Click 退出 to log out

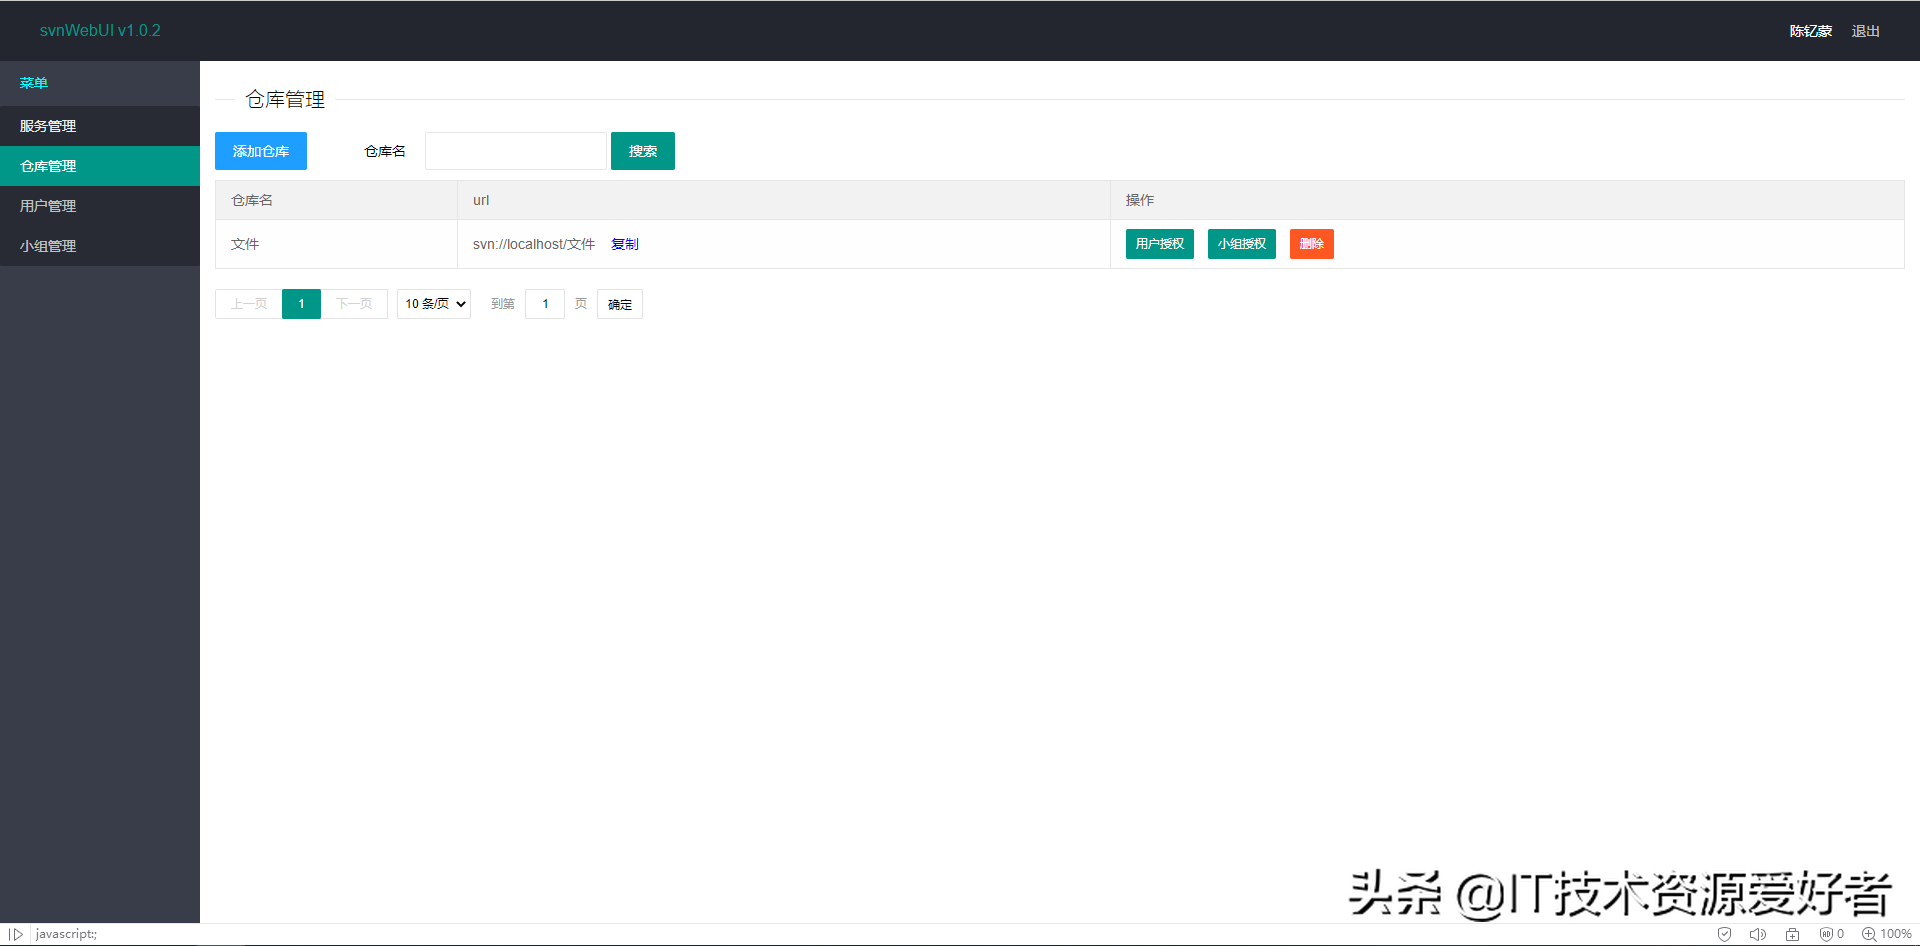click(x=1865, y=30)
